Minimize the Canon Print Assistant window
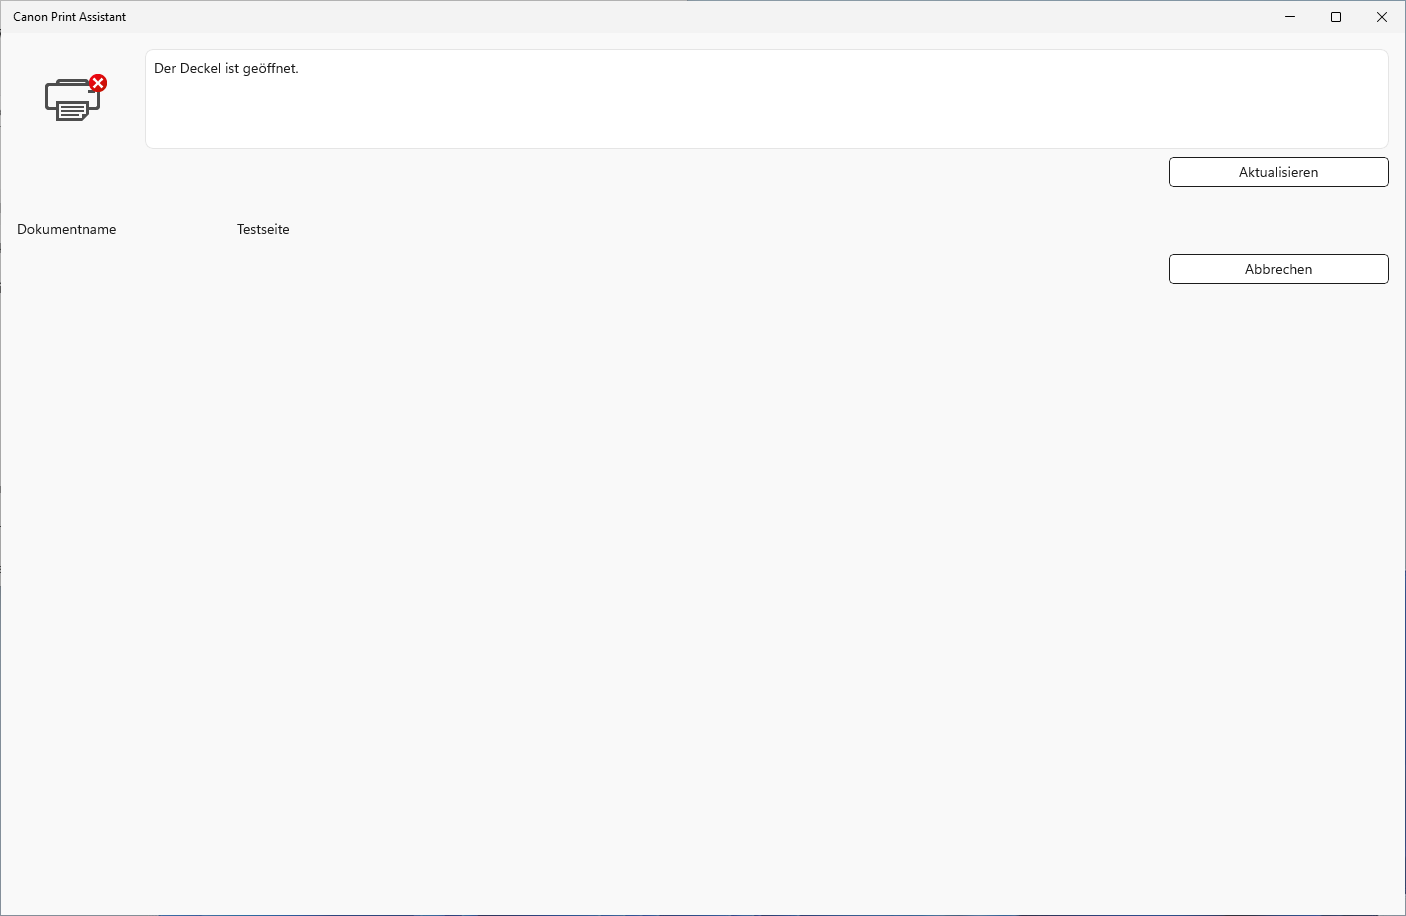The height and width of the screenshot is (916, 1406). pyautogui.click(x=1290, y=17)
